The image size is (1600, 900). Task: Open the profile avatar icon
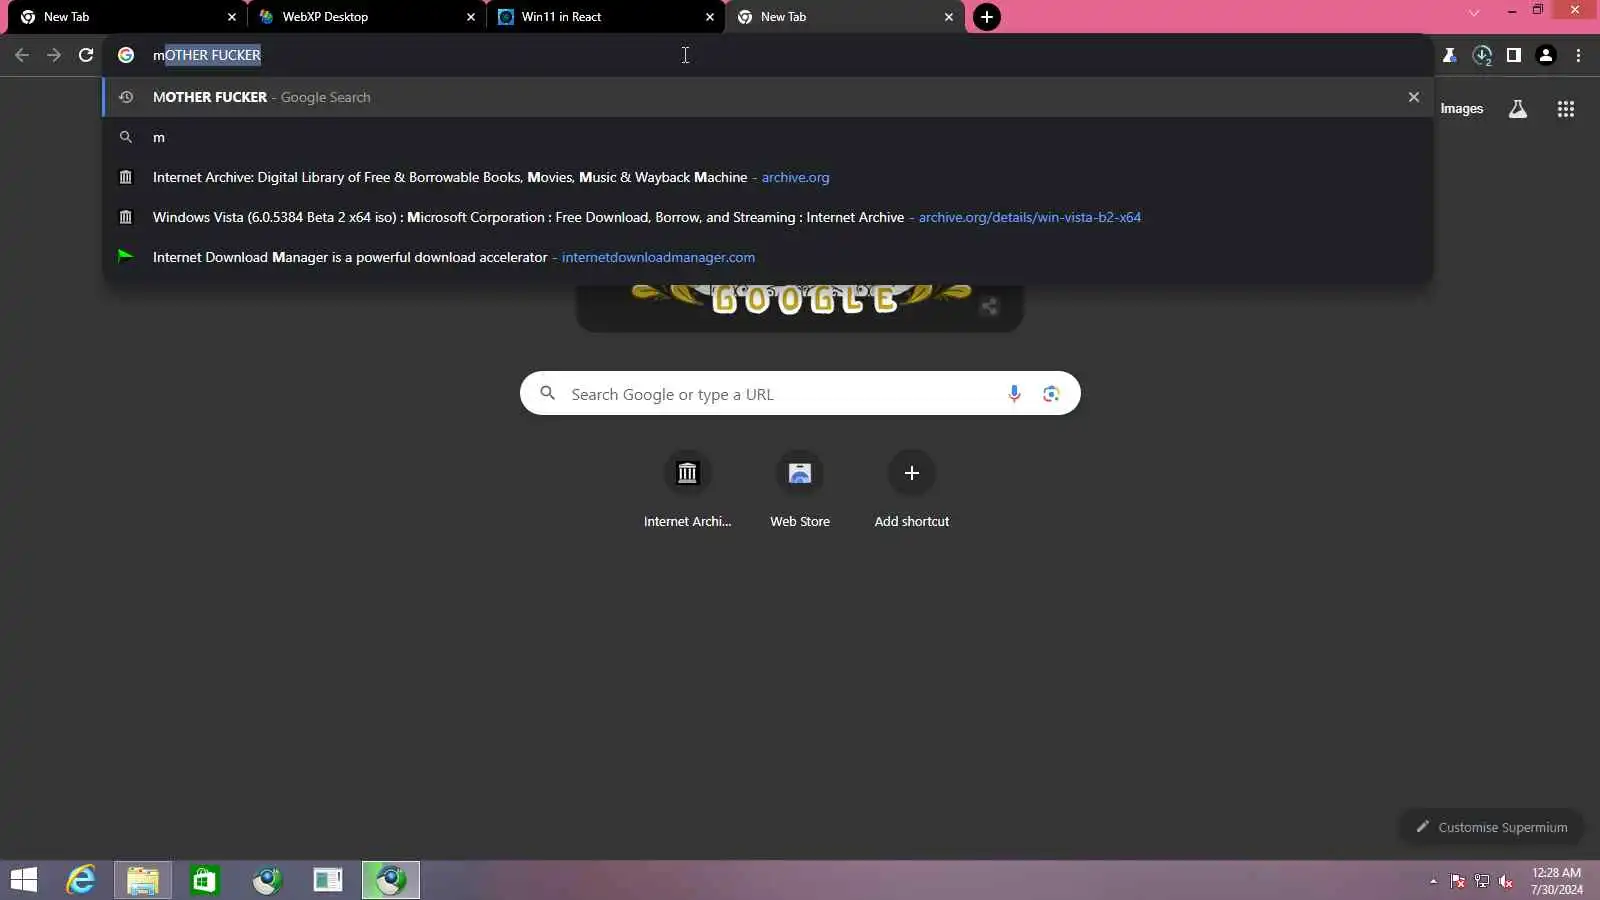click(x=1546, y=55)
